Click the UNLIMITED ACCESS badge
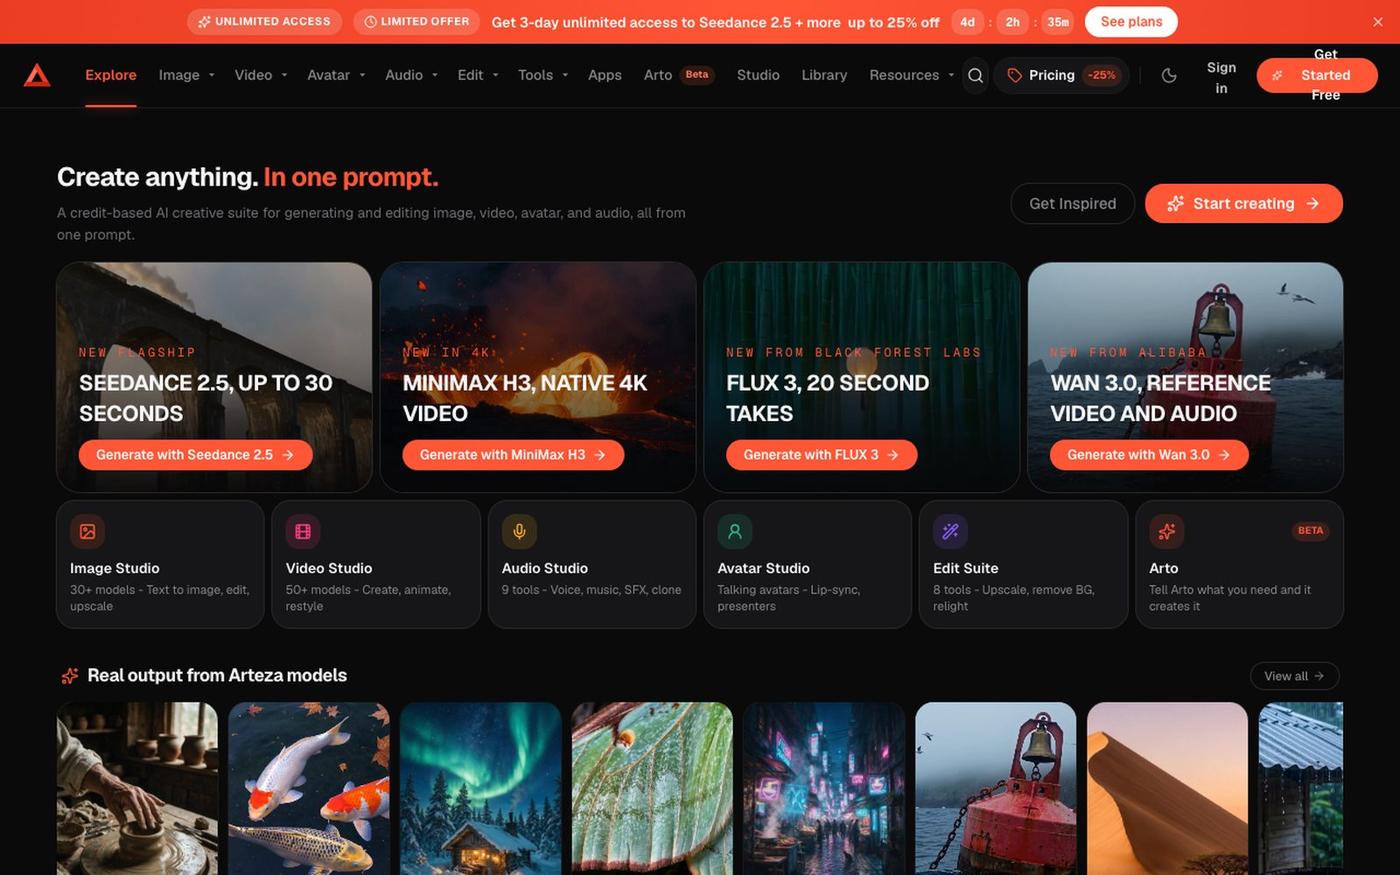 [x=264, y=21]
